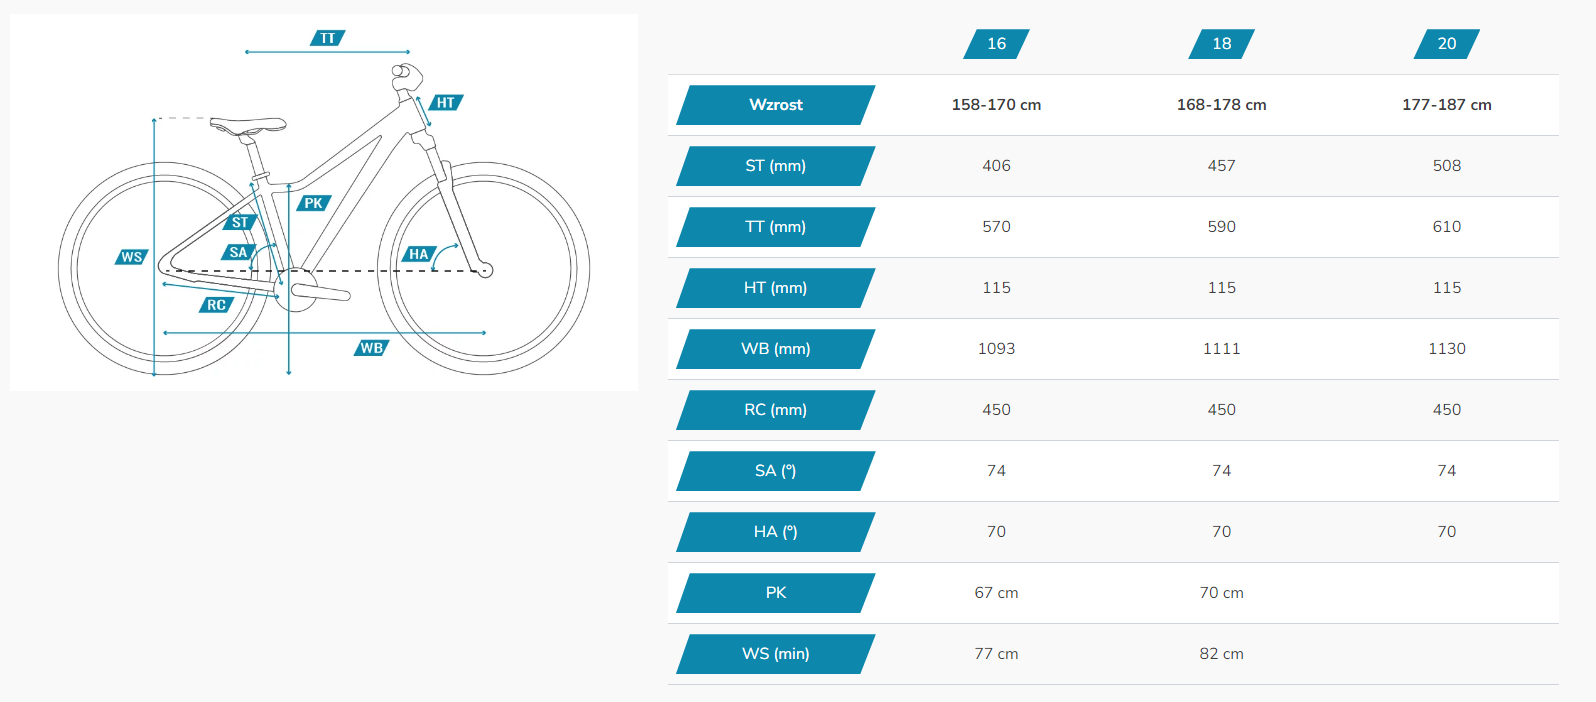Screen dimensions: 1596x702
Task: Click the ST badge on the seat tube
Action: coord(240,222)
